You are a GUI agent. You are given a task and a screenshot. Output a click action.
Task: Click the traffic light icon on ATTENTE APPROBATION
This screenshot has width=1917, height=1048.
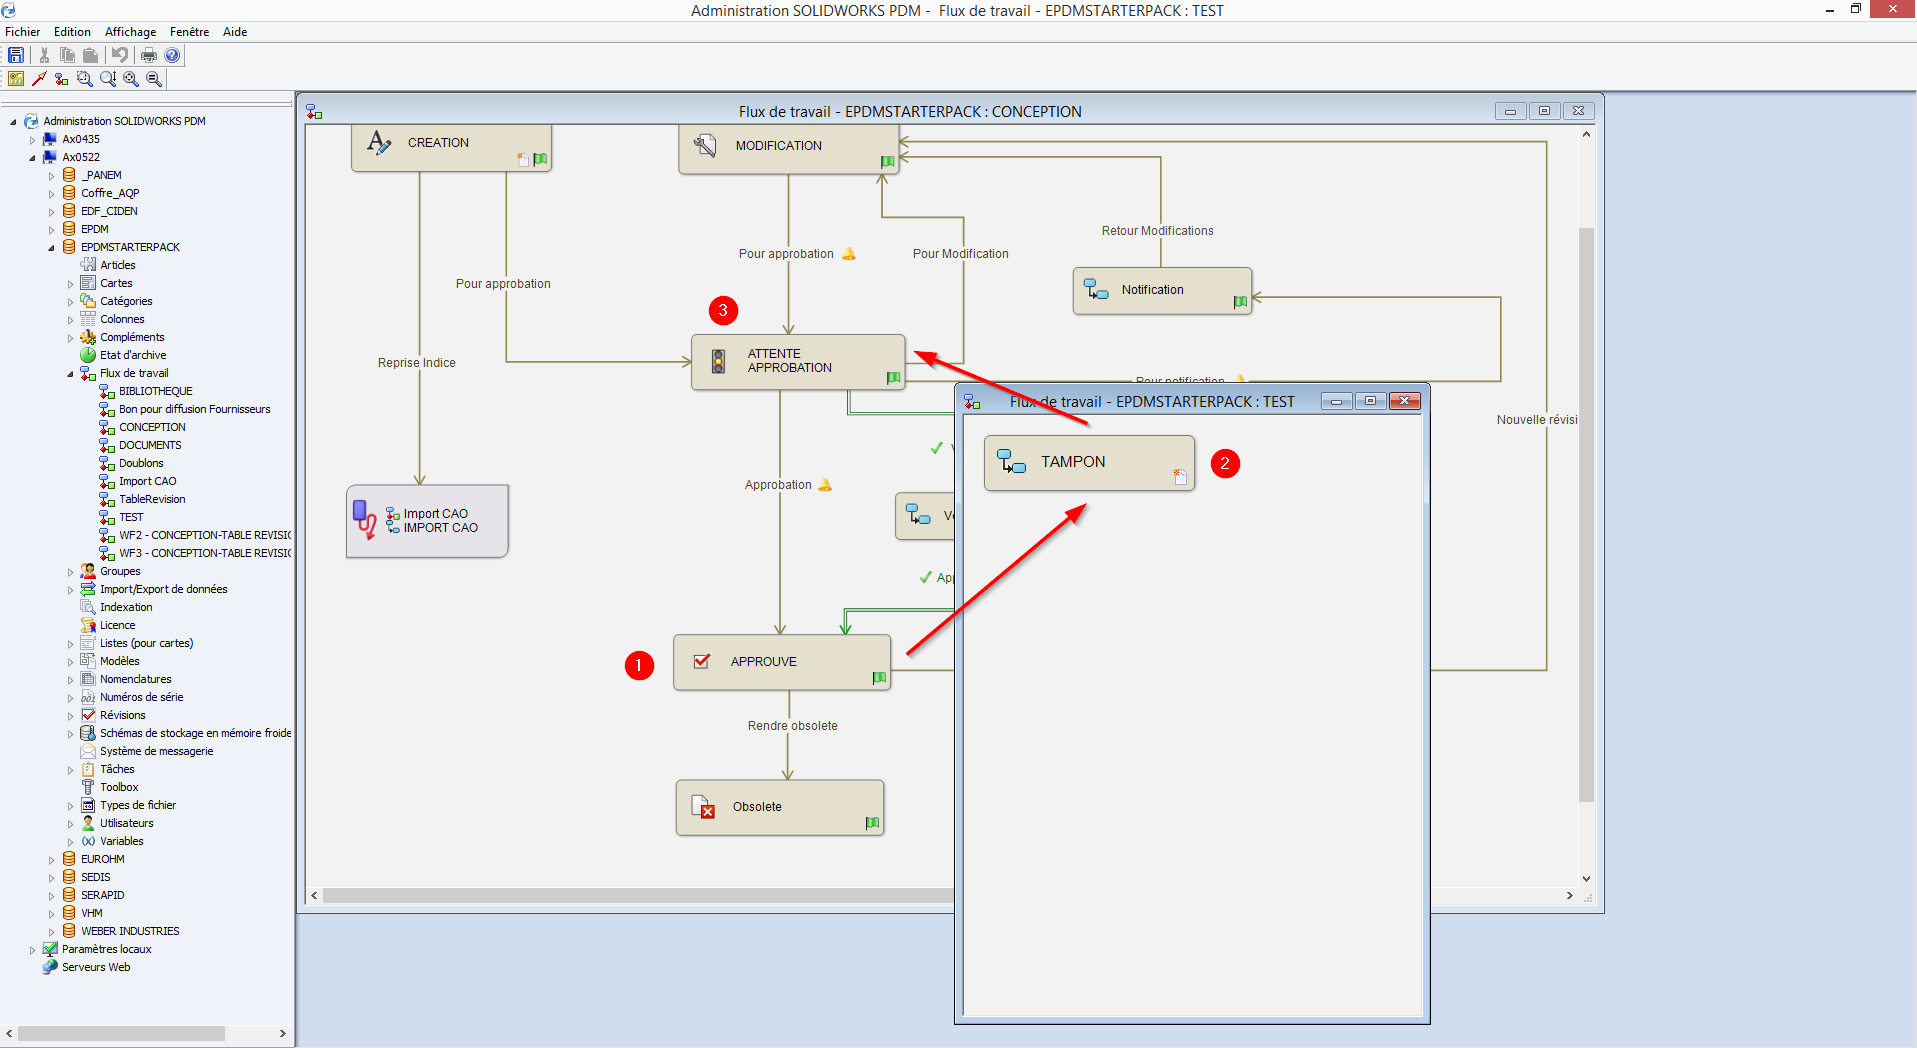(x=718, y=361)
